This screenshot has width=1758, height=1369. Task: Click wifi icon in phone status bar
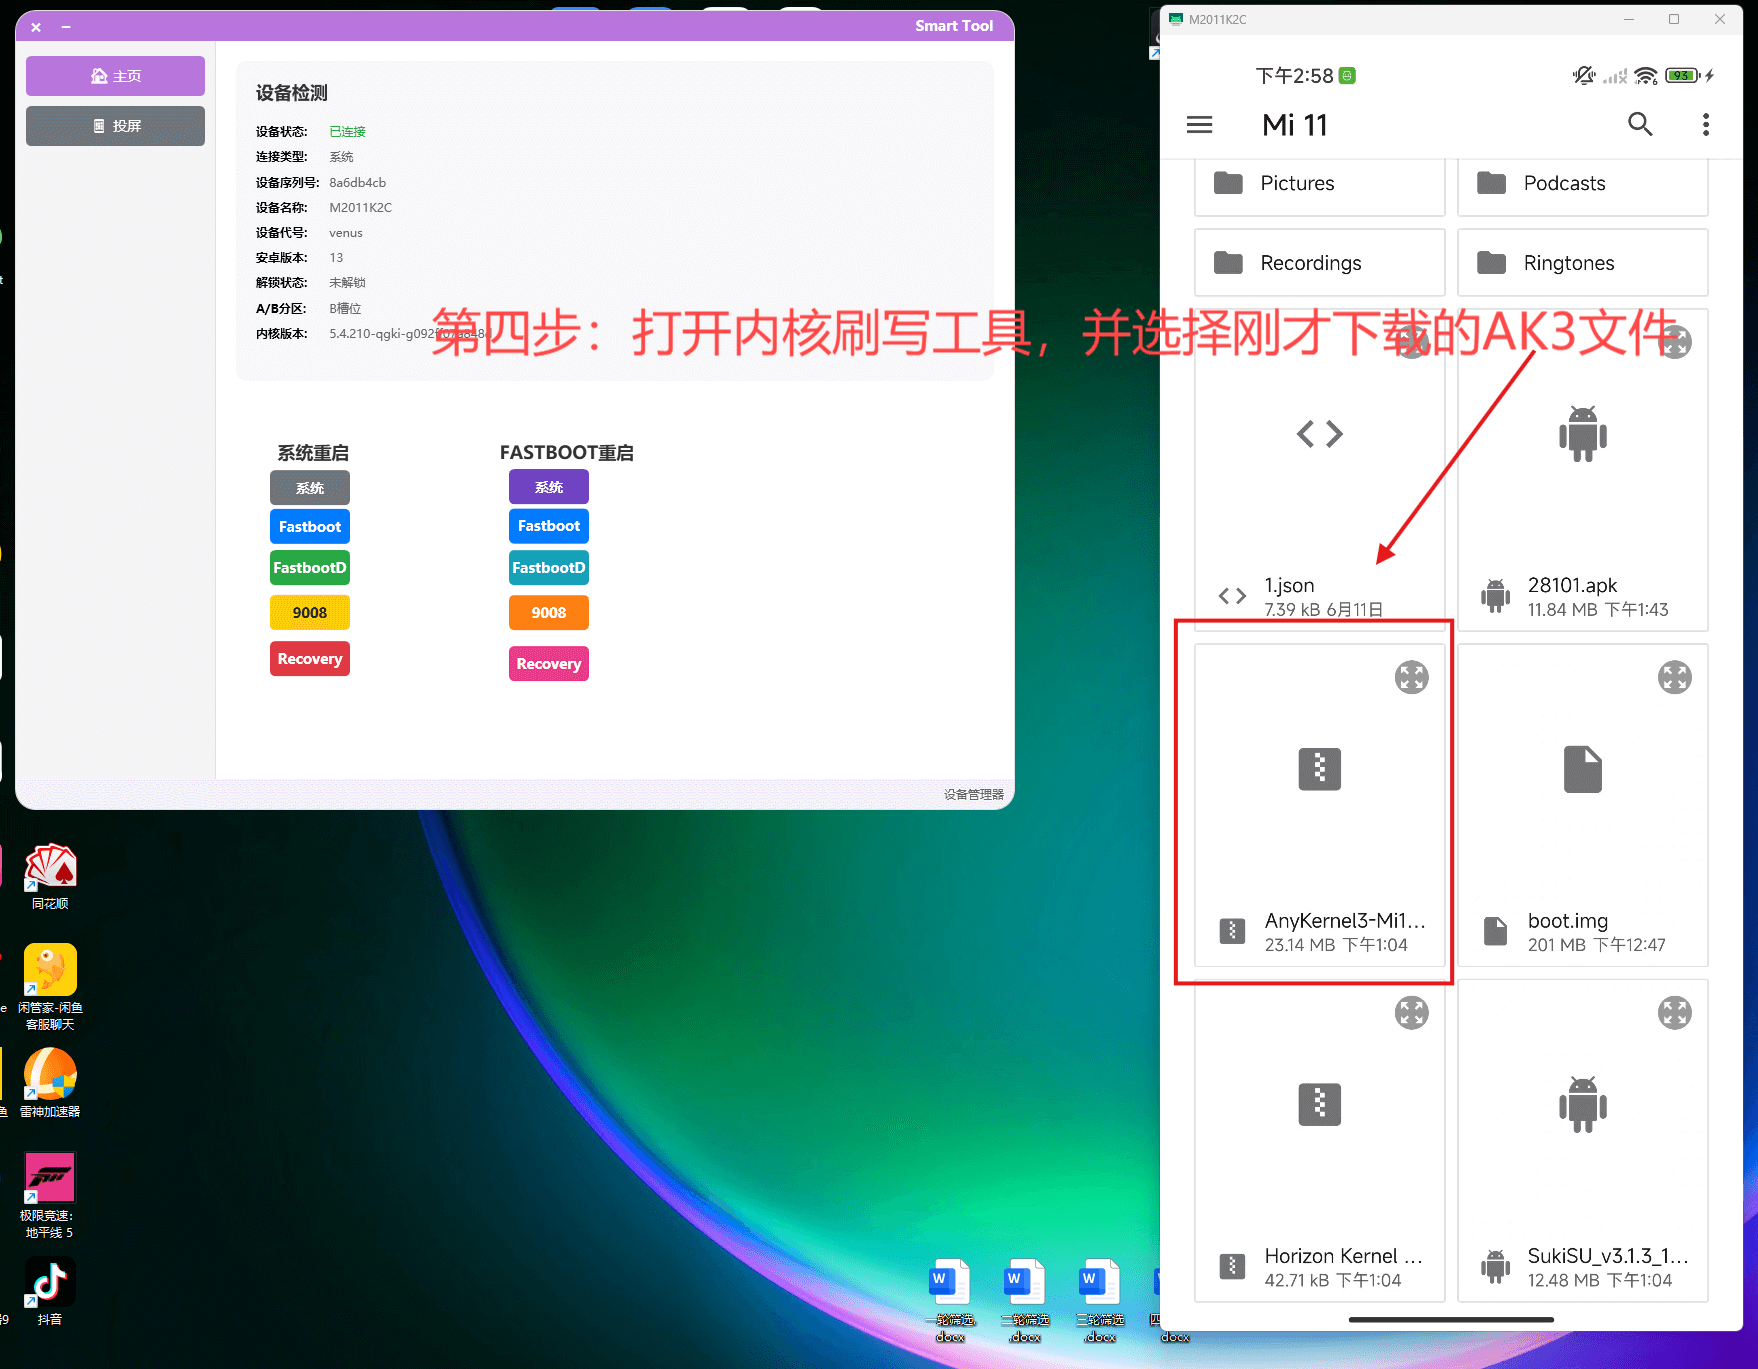pyautogui.click(x=1646, y=76)
